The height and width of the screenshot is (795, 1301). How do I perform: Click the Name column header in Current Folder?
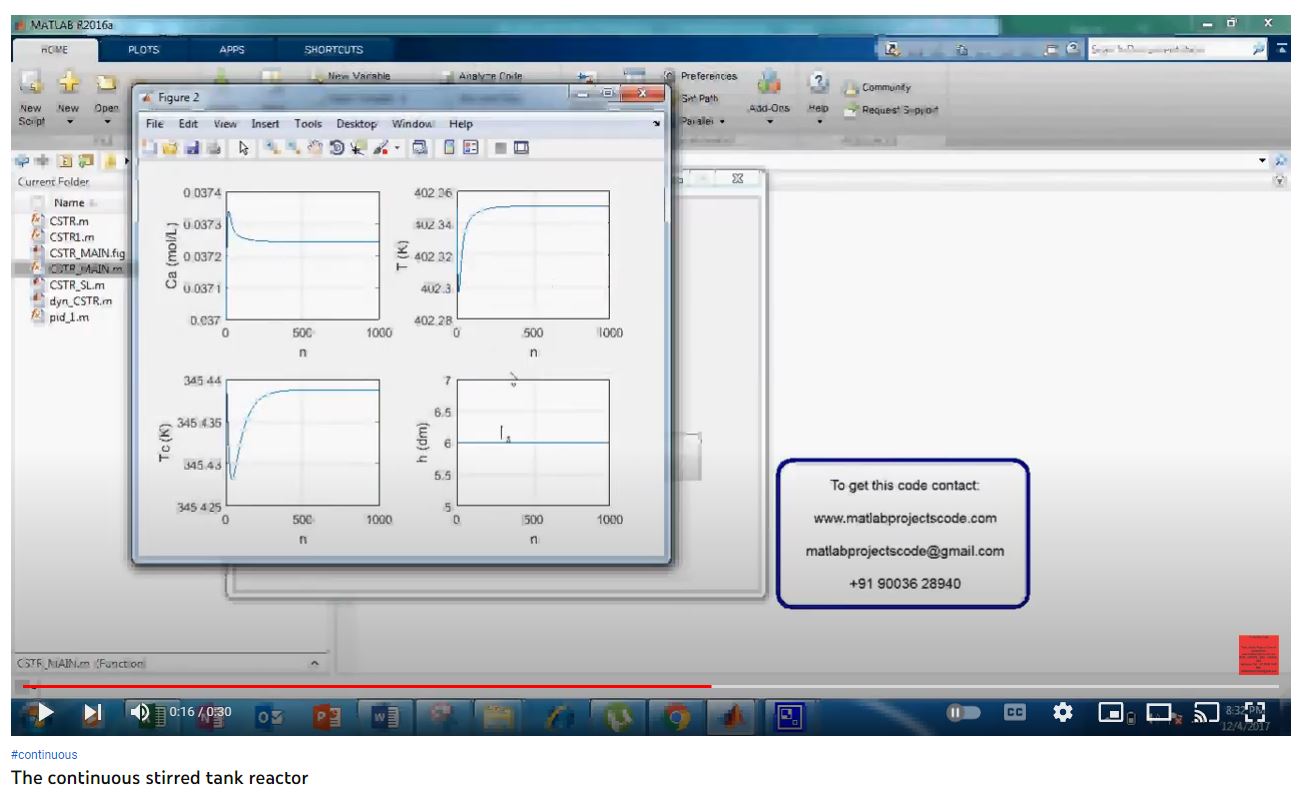pos(69,202)
